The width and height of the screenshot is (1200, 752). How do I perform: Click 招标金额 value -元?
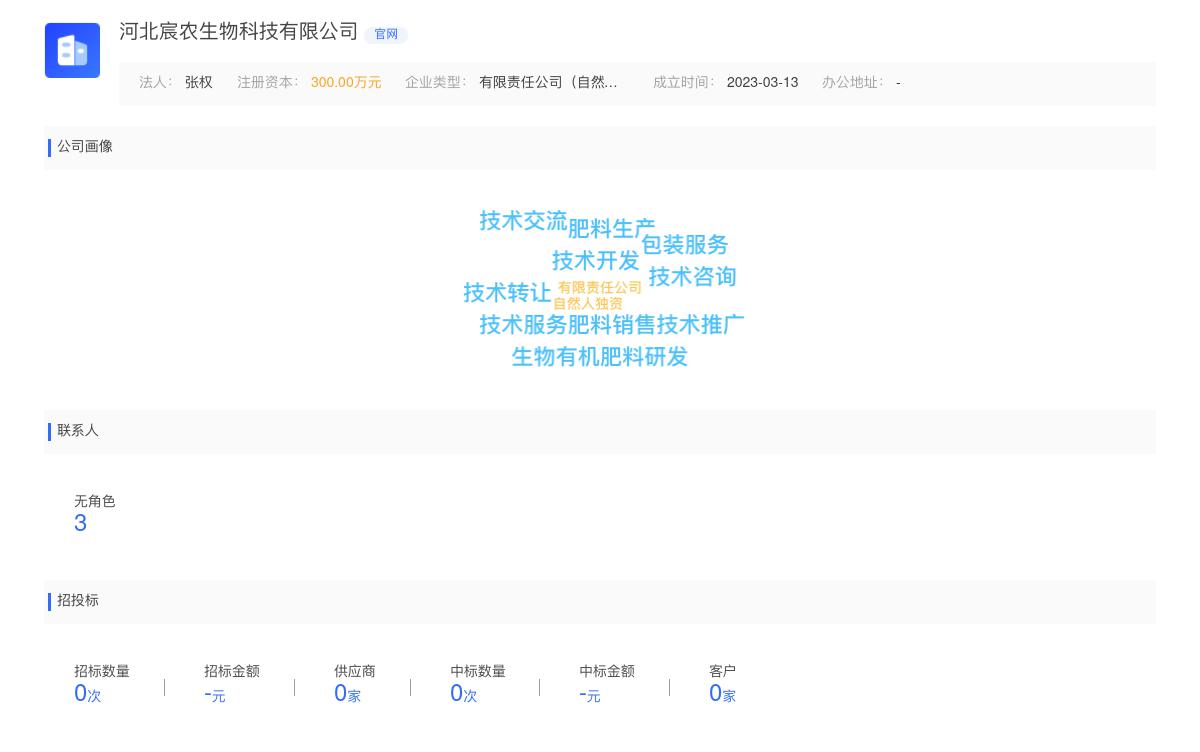click(214, 694)
